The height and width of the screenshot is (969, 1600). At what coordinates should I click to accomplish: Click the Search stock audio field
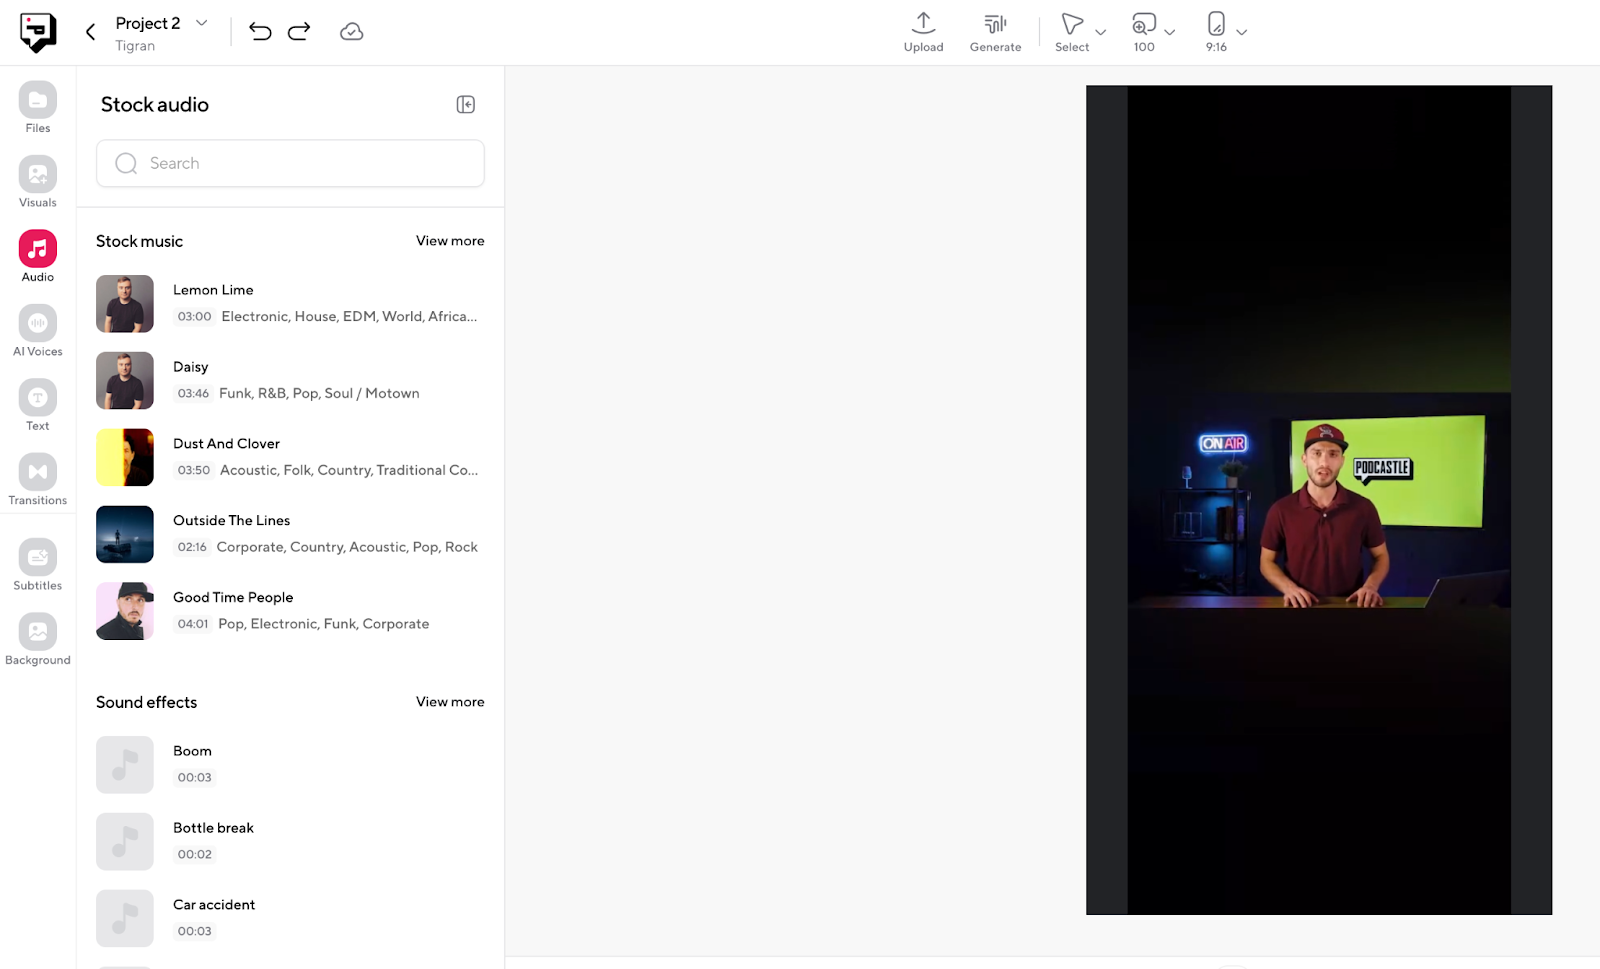pos(290,163)
